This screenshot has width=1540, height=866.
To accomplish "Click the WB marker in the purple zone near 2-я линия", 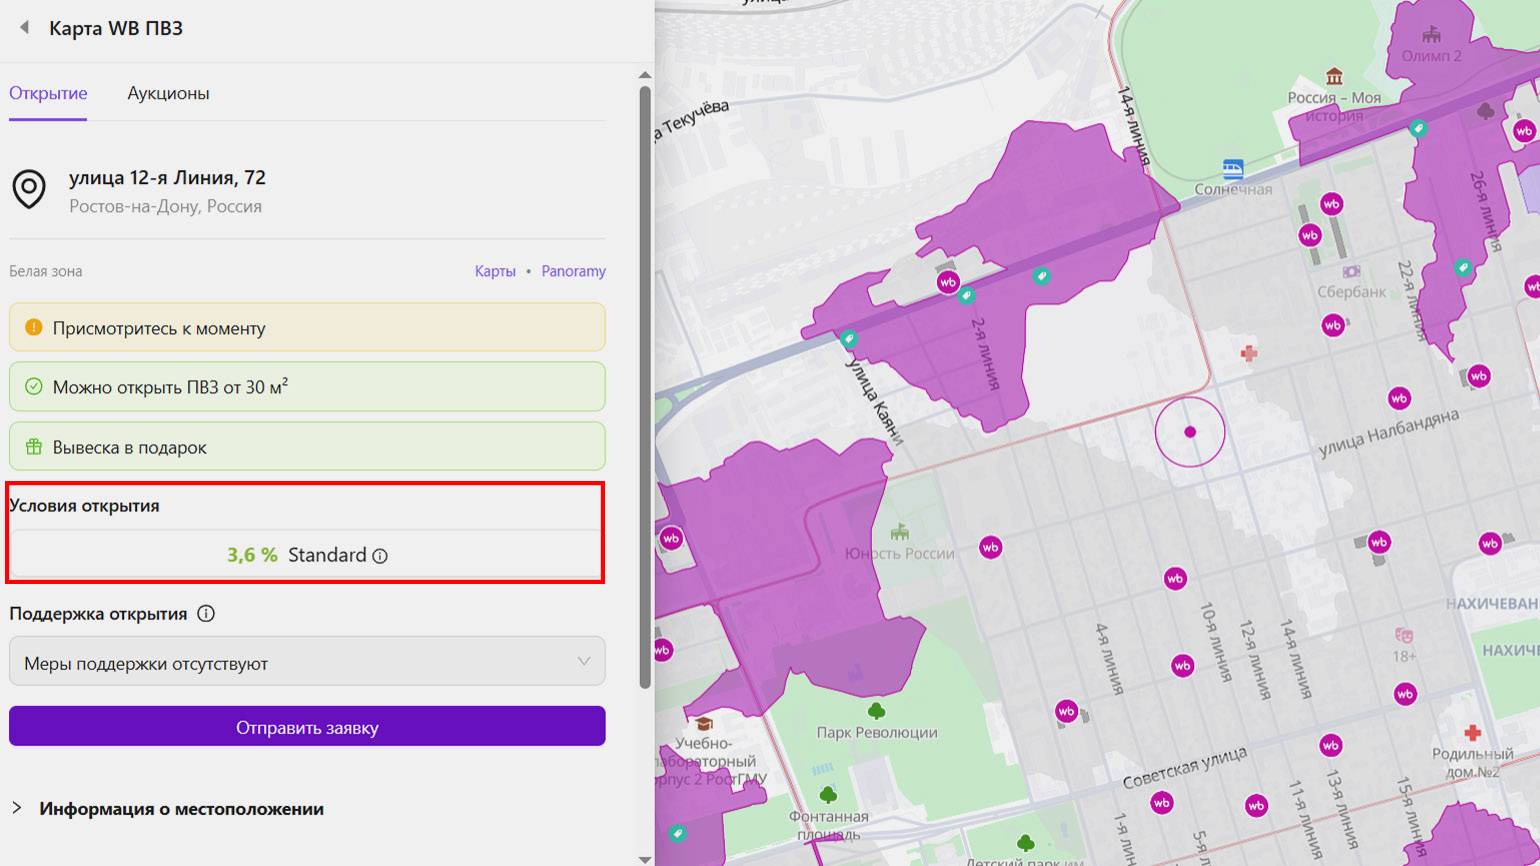I will 948,282.
